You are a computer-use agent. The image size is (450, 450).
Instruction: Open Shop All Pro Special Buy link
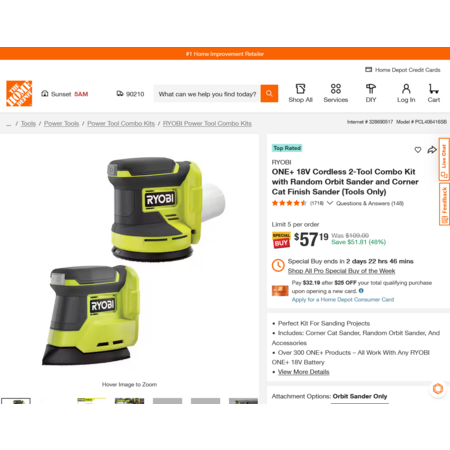coord(341,271)
